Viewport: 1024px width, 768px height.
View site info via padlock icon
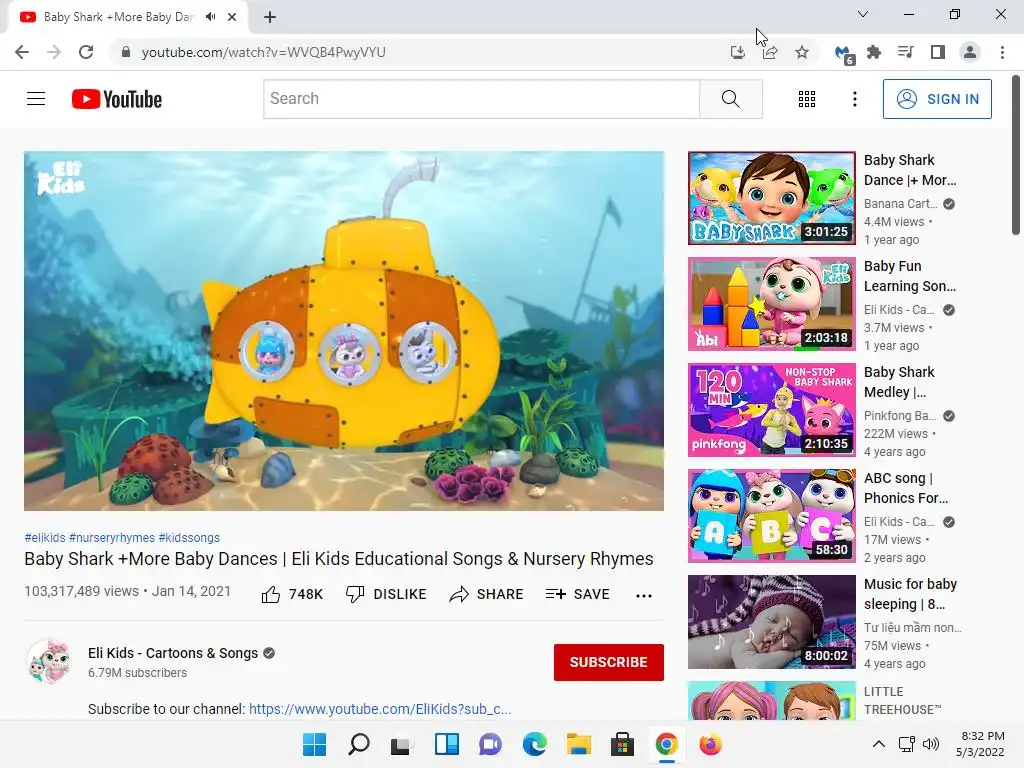[x=126, y=52]
